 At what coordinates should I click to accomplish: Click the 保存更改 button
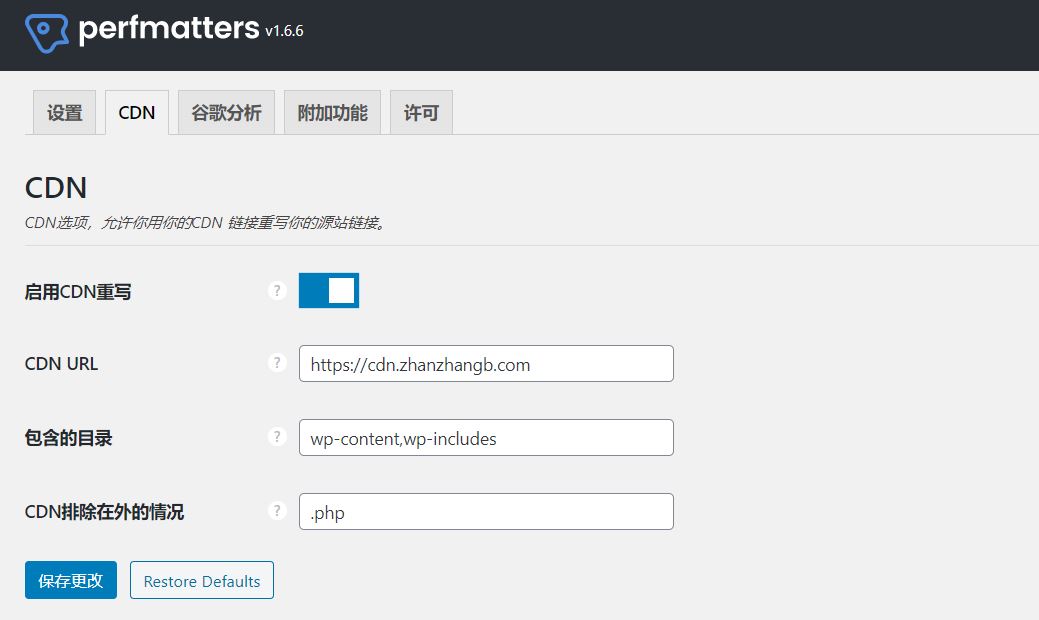pyautogui.click(x=71, y=580)
